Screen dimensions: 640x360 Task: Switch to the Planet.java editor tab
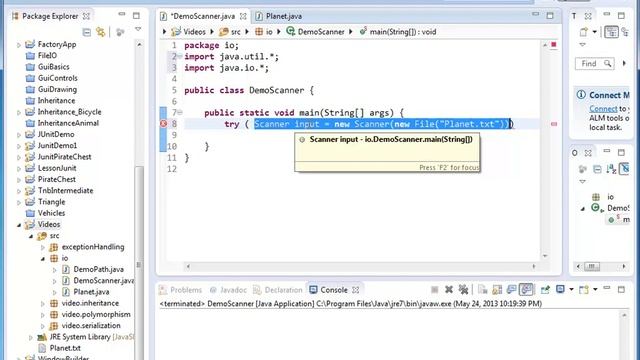pyautogui.click(x=279, y=16)
